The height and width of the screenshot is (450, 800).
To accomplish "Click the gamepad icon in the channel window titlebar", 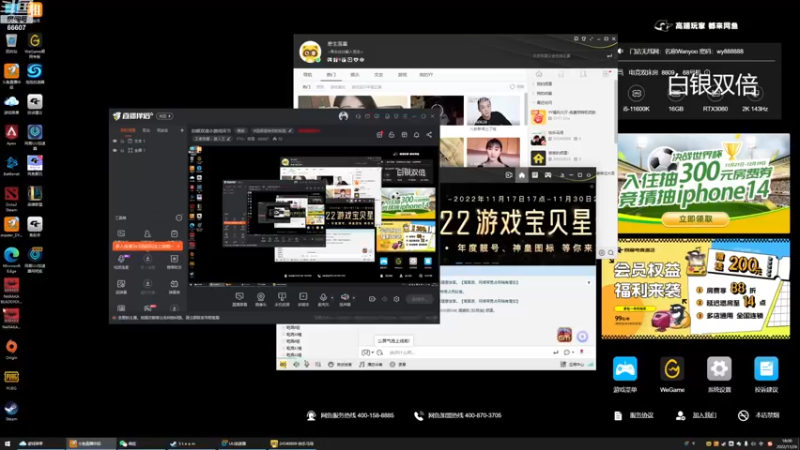I will point(547,175).
